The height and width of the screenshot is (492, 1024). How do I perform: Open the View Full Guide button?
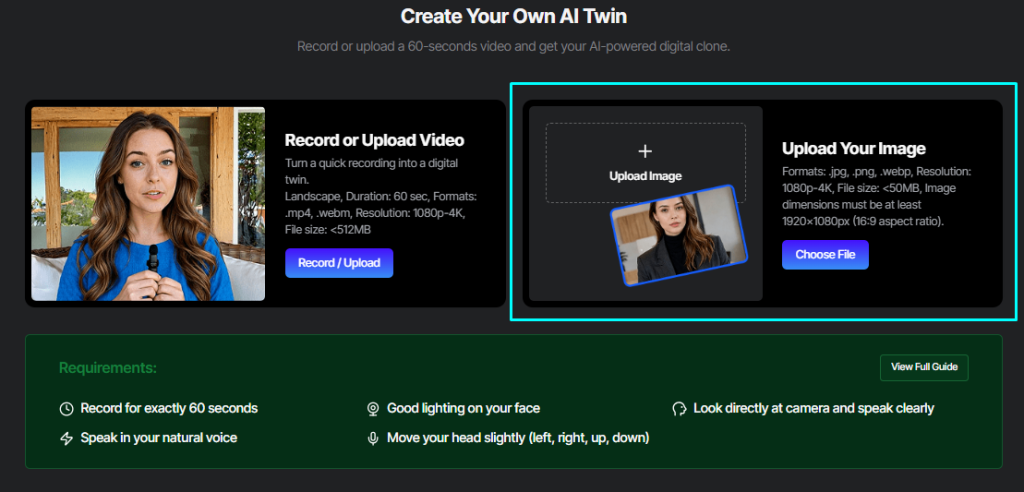(x=924, y=367)
